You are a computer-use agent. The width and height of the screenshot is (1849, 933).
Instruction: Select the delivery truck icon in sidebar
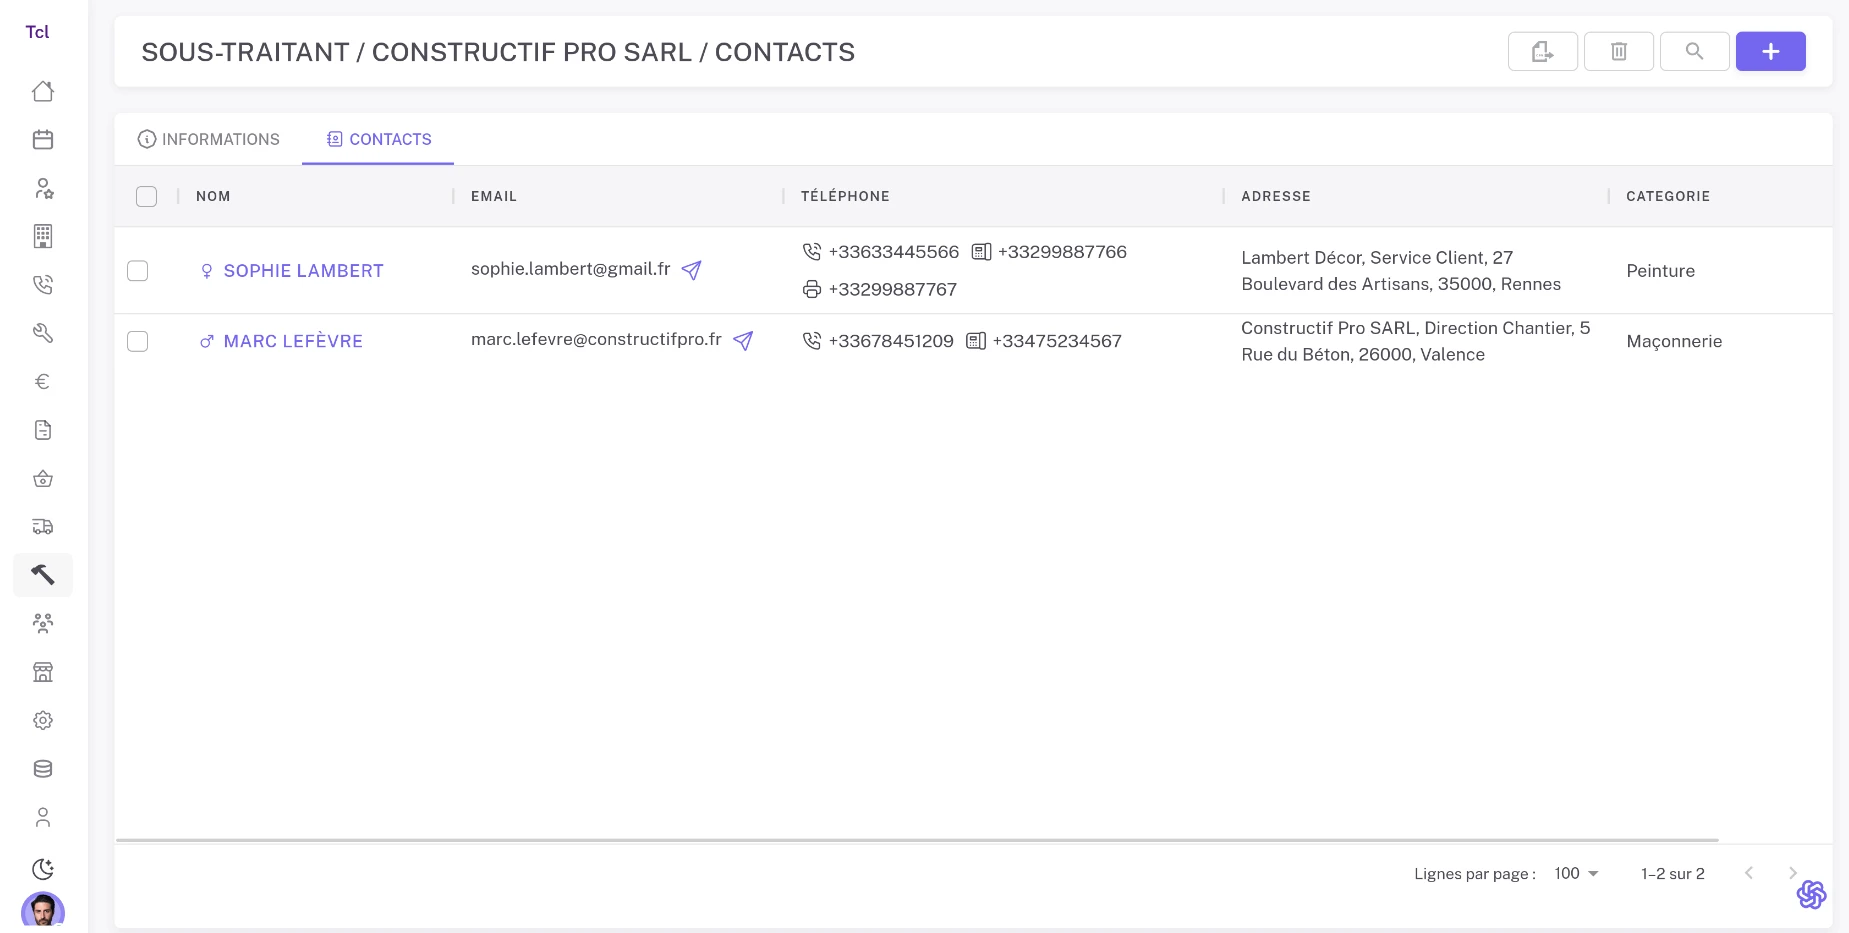click(42, 526)
